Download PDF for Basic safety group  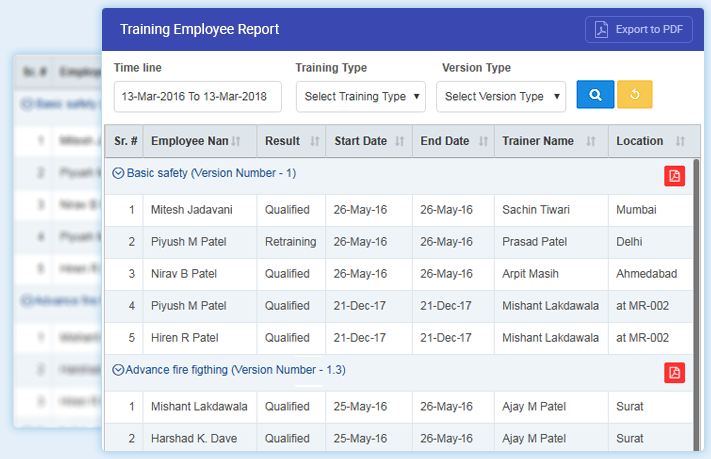[674, 176]
